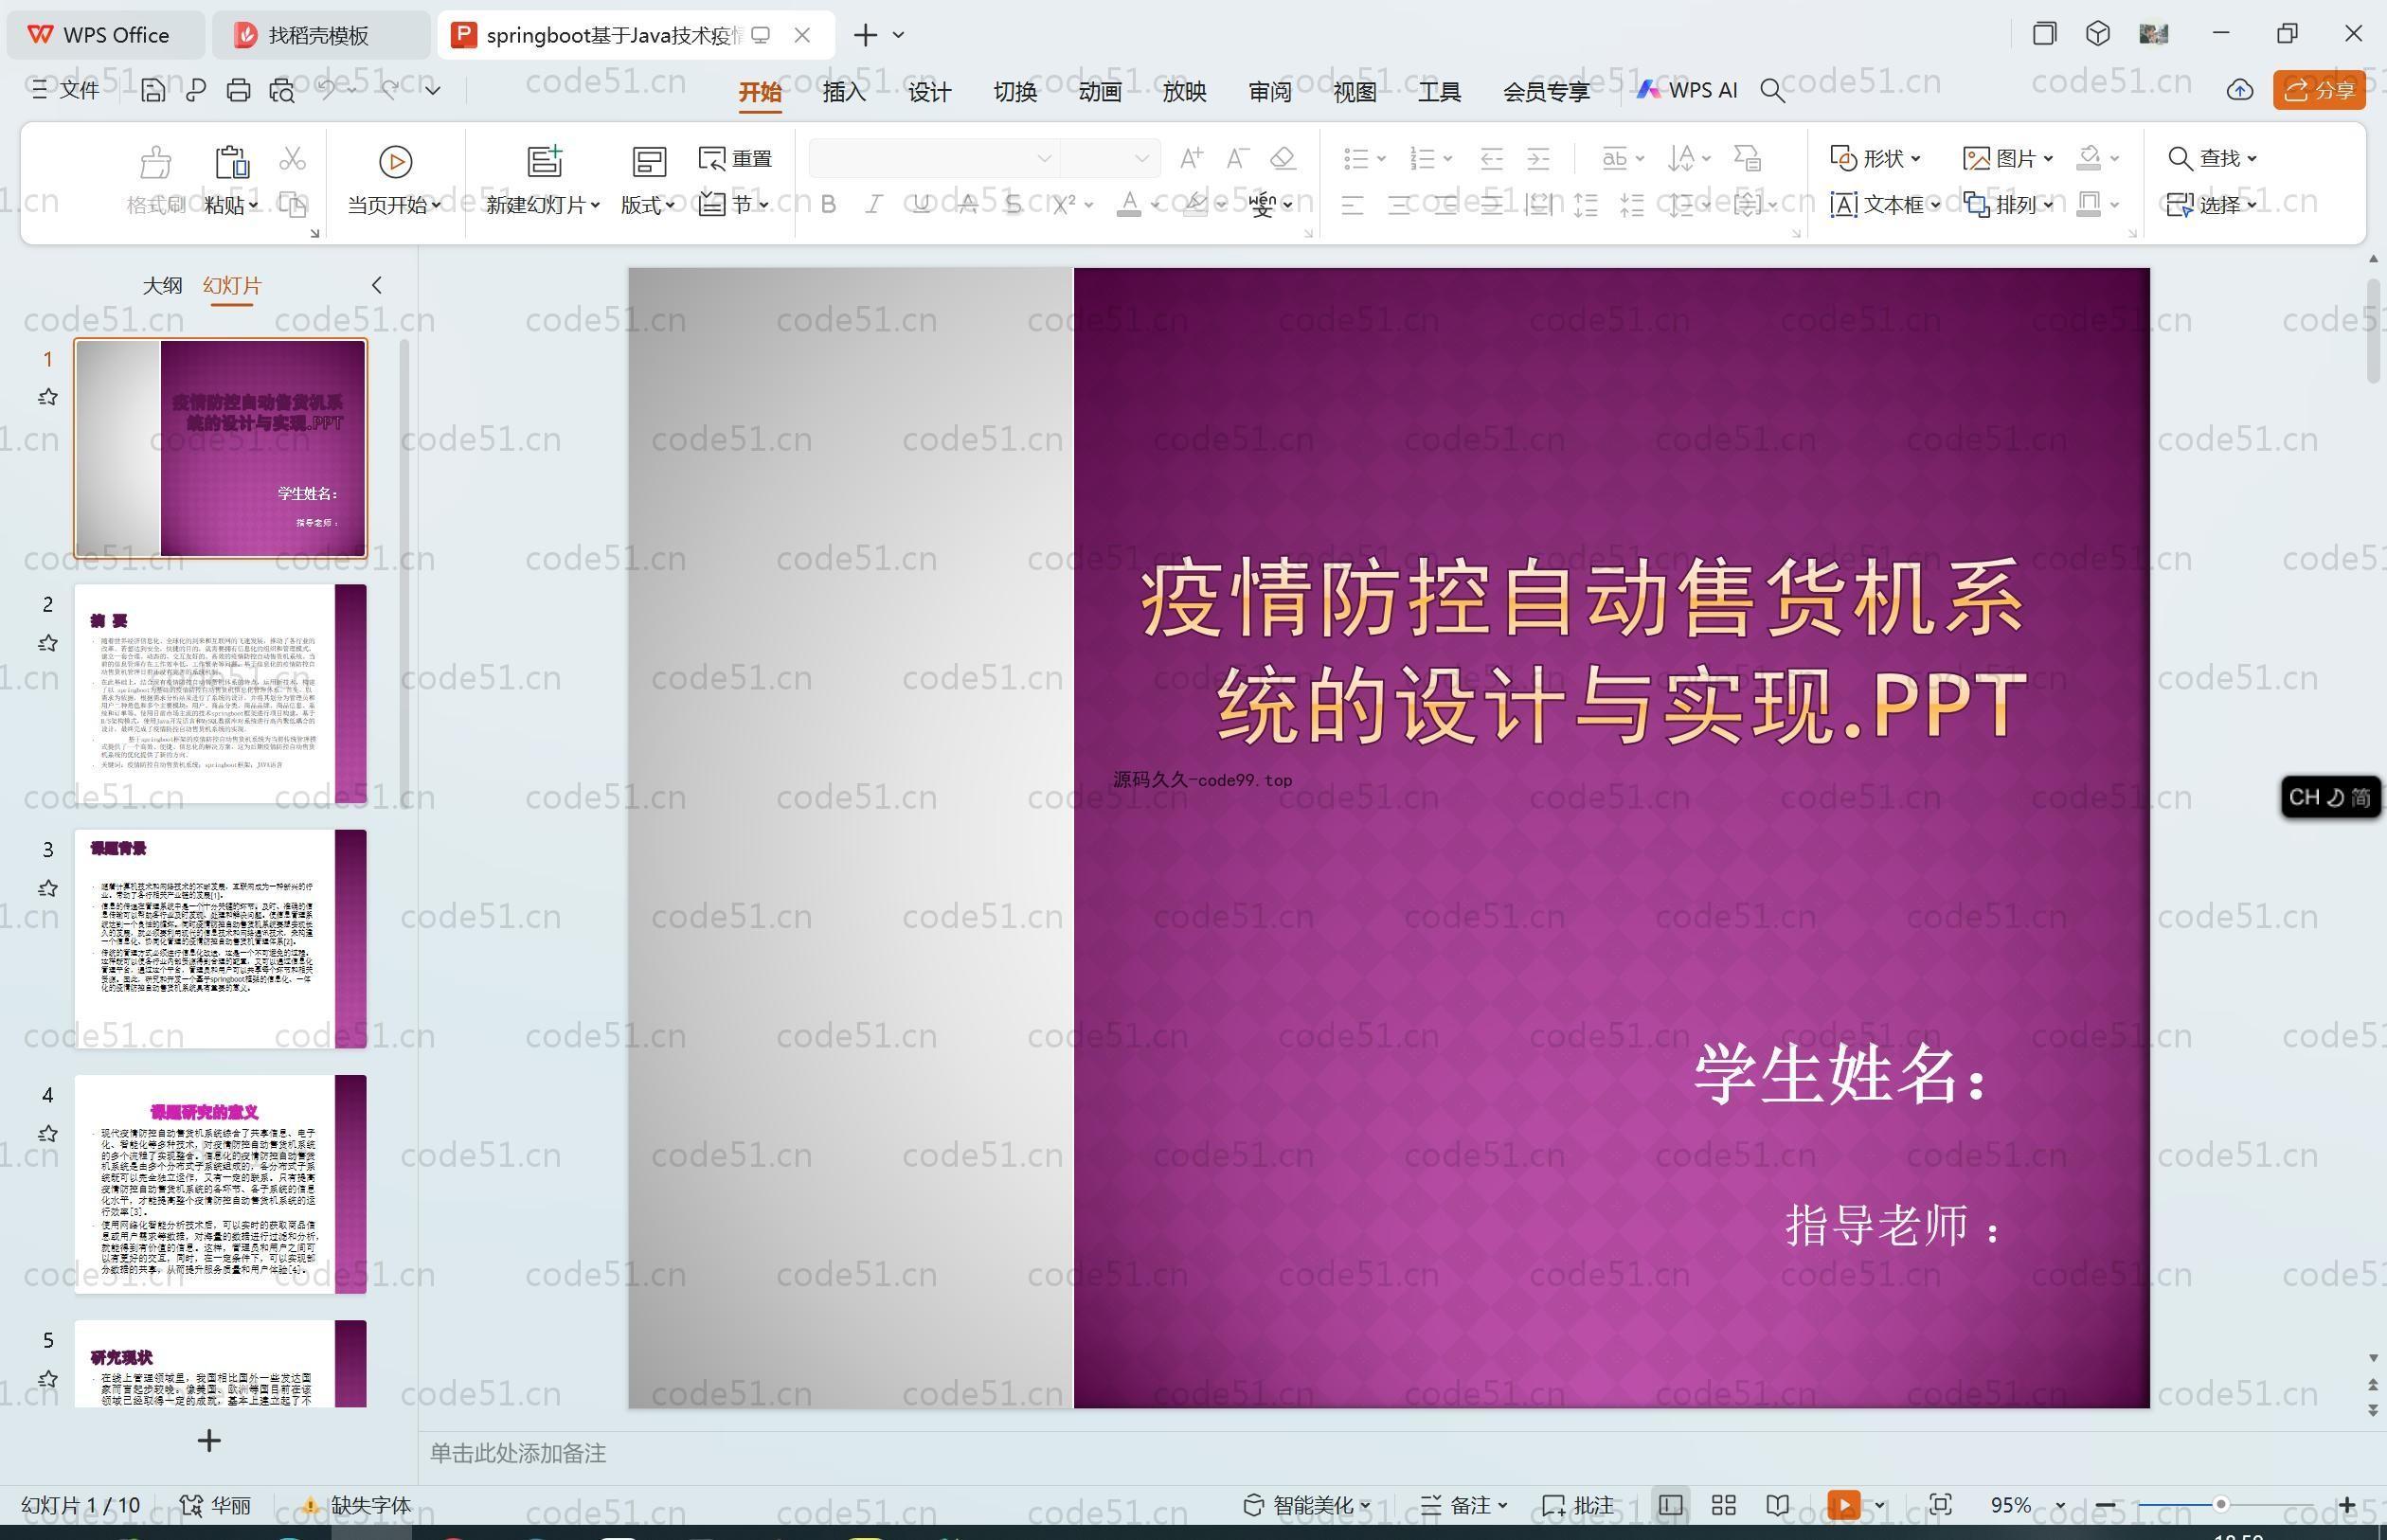Click the Missing Fonts (缺失字体) warning

[356, 1505]
